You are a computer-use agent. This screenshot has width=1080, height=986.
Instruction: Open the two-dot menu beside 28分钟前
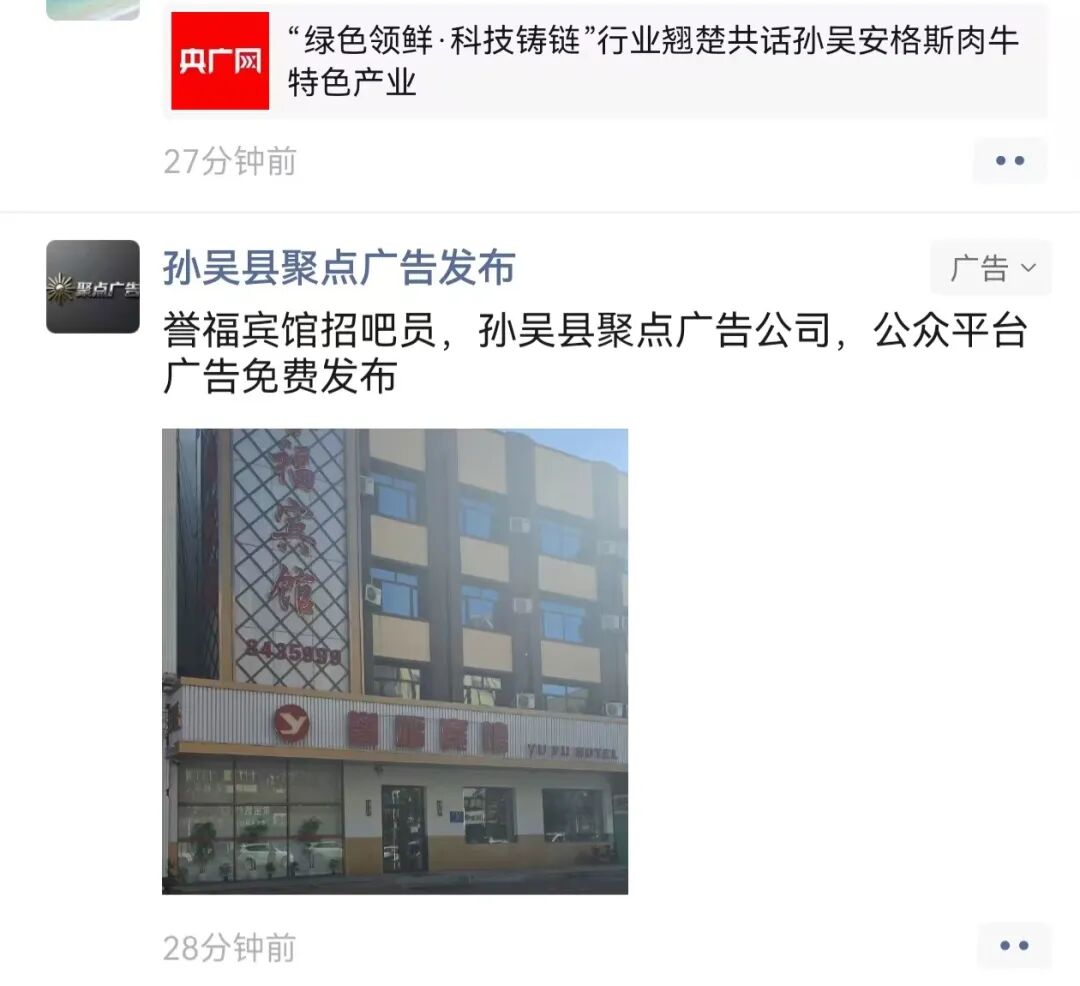click(1014, 945)
